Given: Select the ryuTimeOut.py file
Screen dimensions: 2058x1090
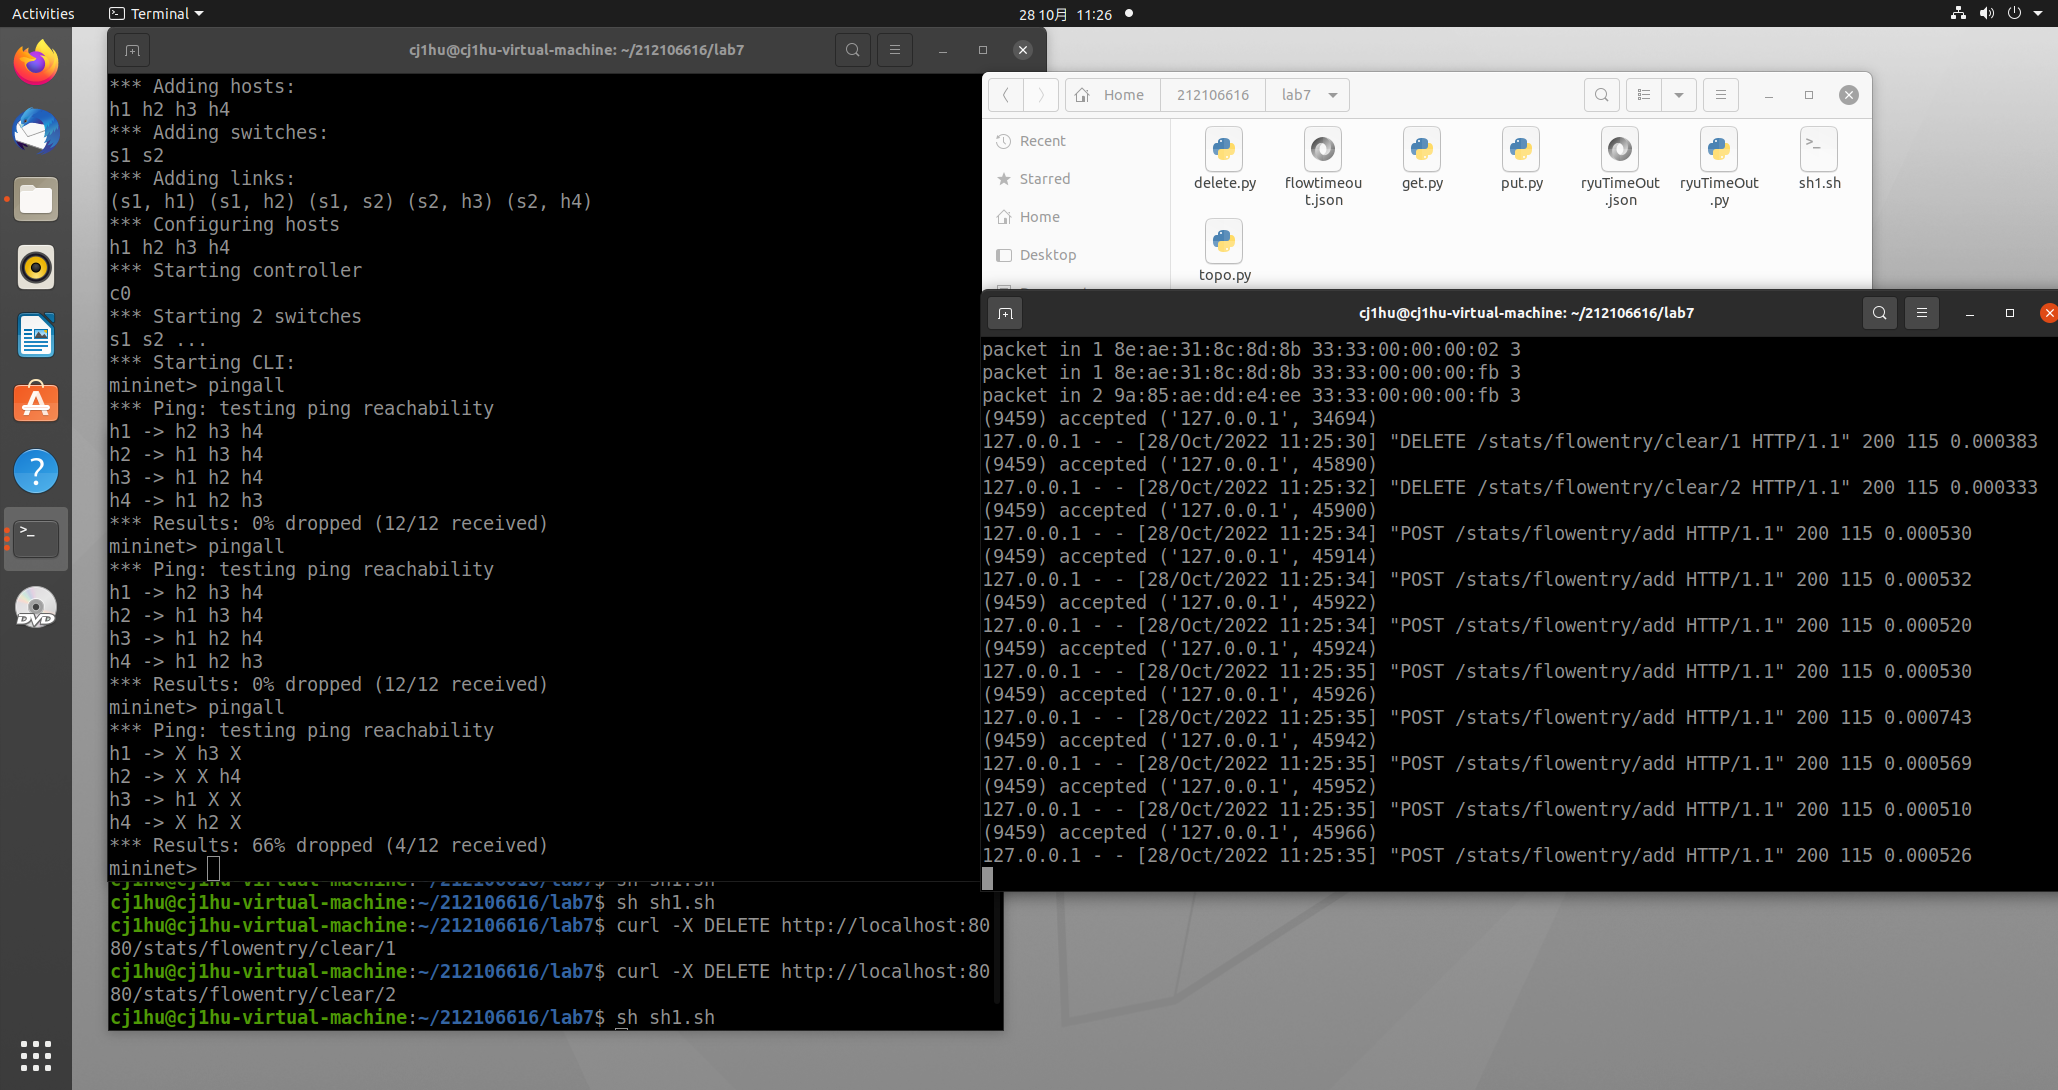Looking at the screenshot, I should click(1719, 167).
